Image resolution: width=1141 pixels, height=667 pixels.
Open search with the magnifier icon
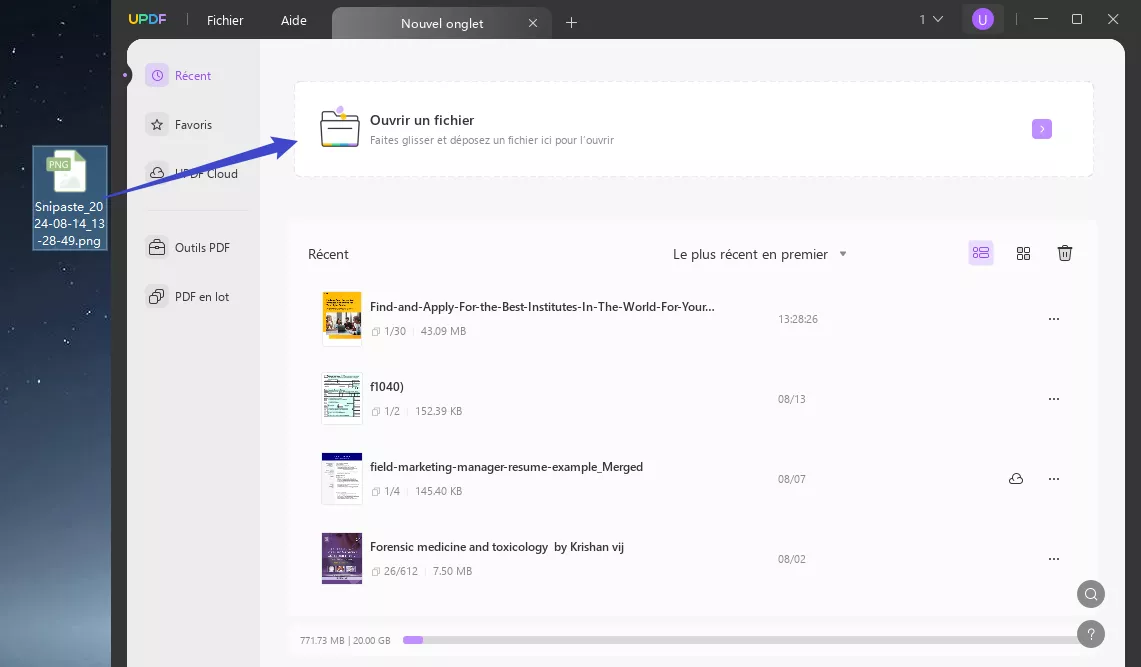[1090, 594]
